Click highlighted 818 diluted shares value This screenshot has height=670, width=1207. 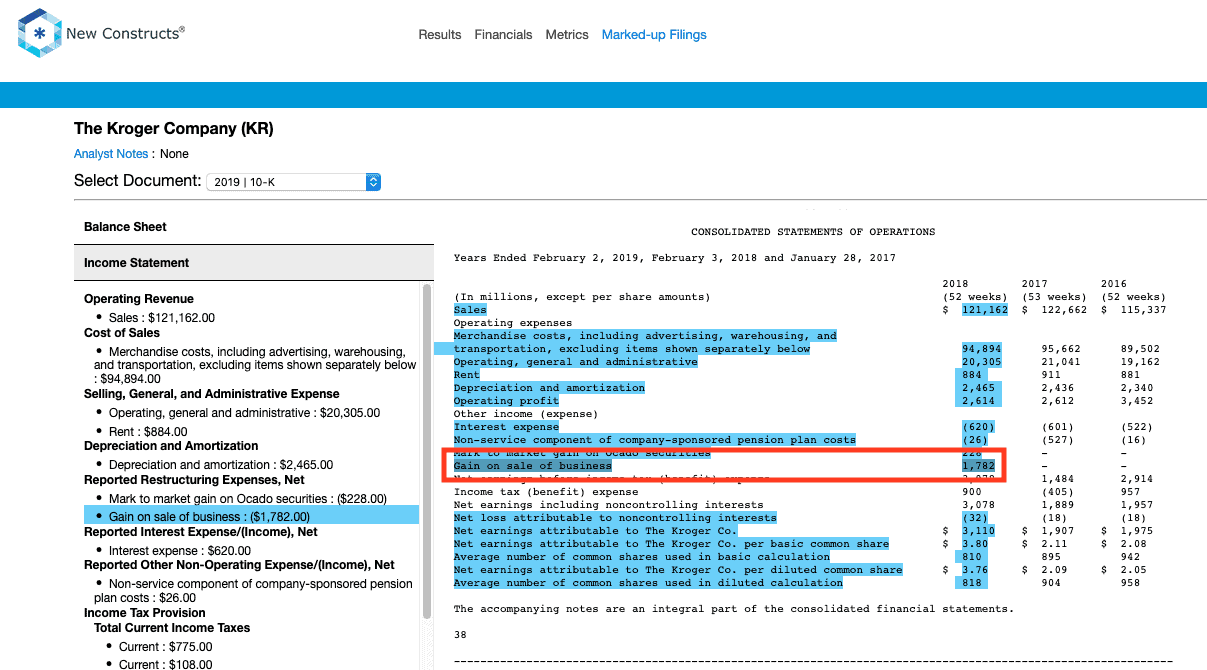pos(974,583)
